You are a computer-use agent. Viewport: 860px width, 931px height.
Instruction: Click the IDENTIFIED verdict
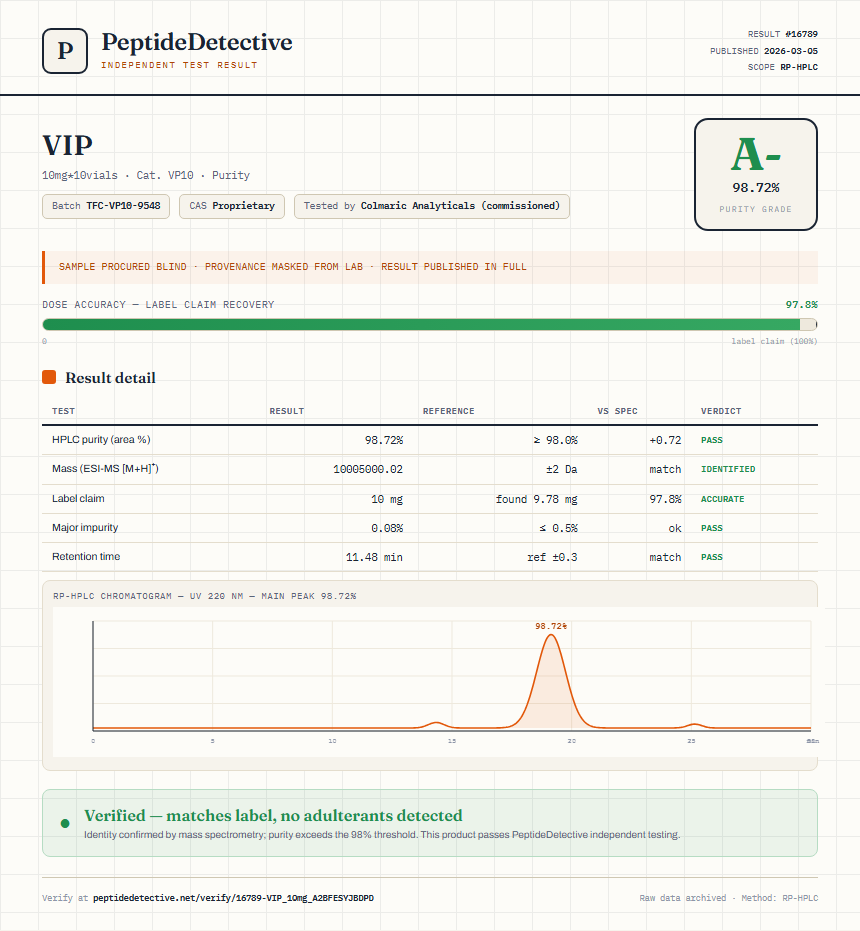[x=728, y=469]
